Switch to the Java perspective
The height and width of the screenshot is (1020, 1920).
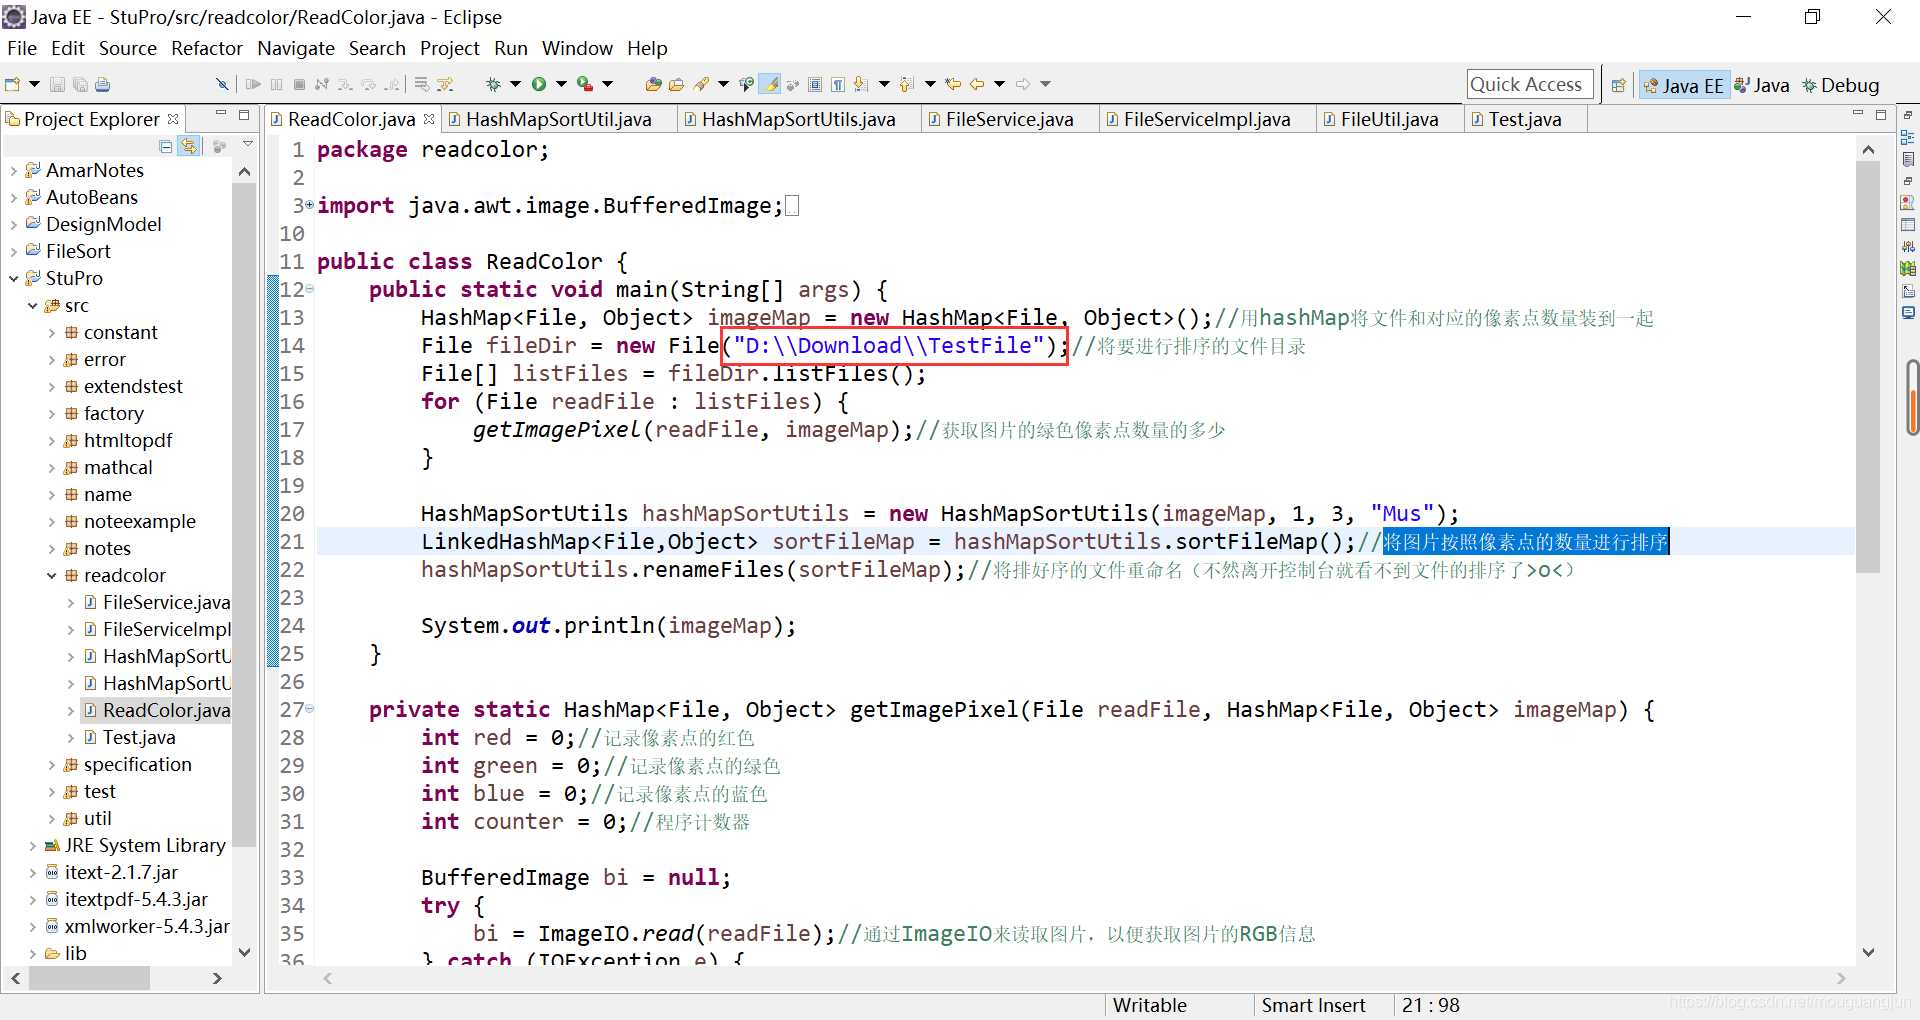[x=1761, y=86]
